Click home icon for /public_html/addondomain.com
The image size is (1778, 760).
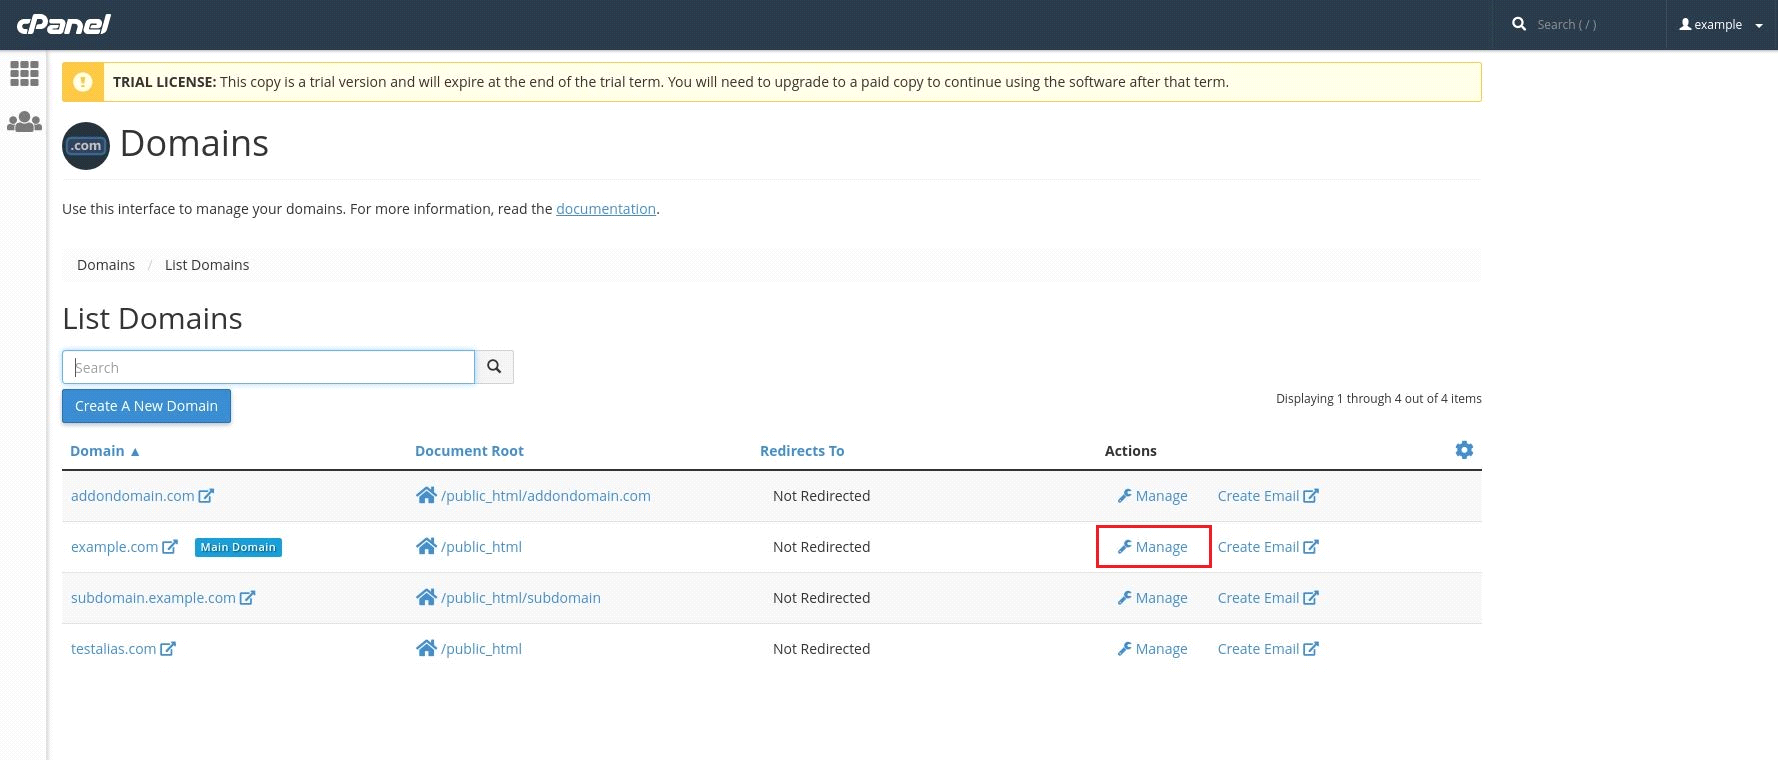tap(426, 495)
